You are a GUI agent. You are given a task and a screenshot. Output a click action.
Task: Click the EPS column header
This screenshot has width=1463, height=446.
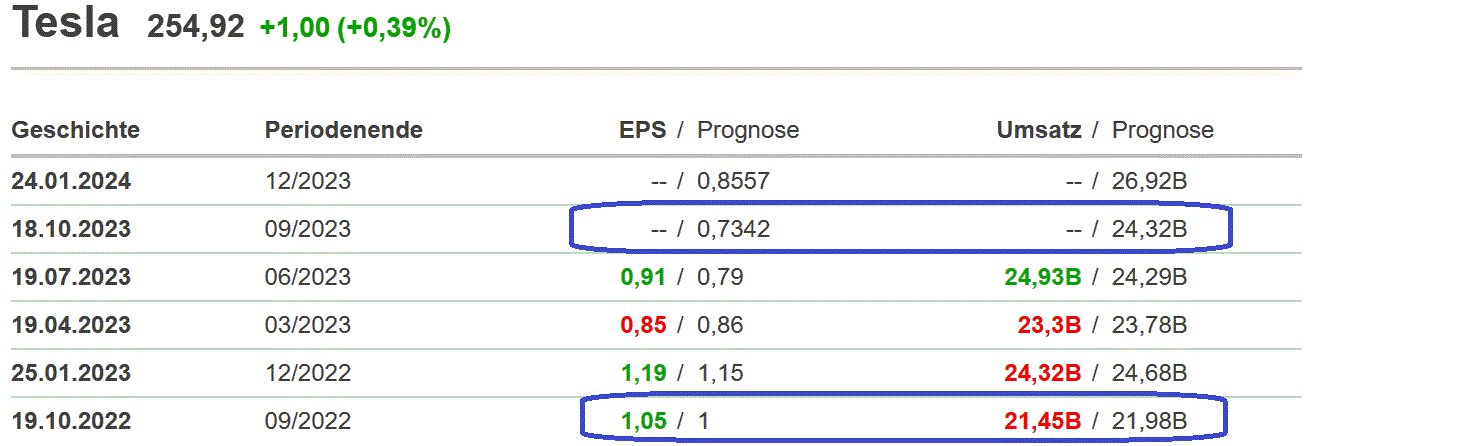(642, 130)
